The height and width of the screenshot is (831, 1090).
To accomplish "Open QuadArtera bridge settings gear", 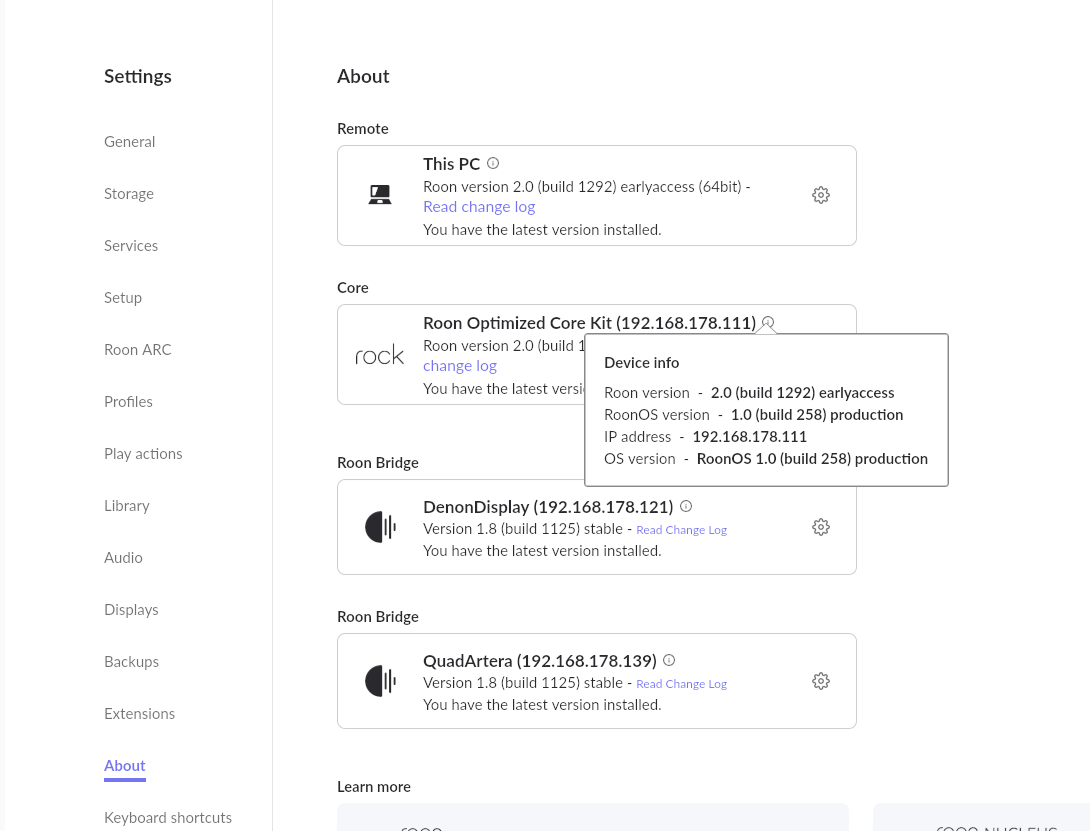I will [820, 682].
